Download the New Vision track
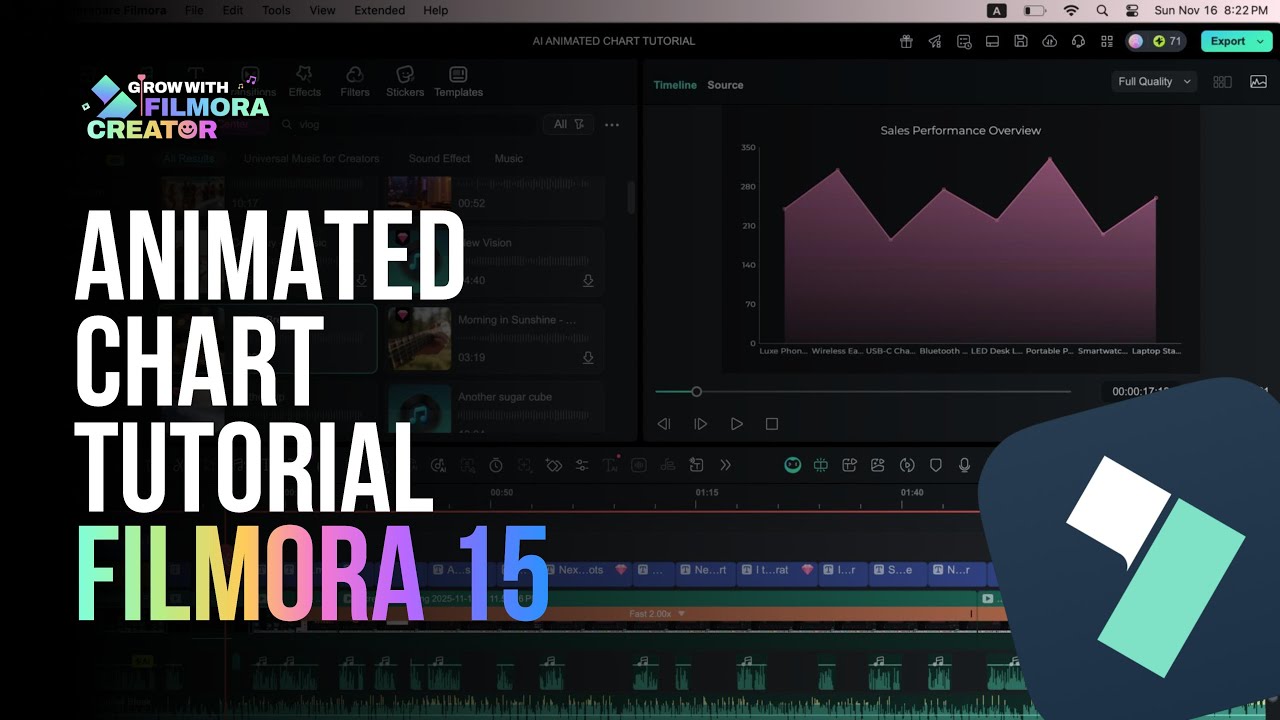Viewport: 1280px width, 720px height. pyautogui.click(x=588, y=281)
